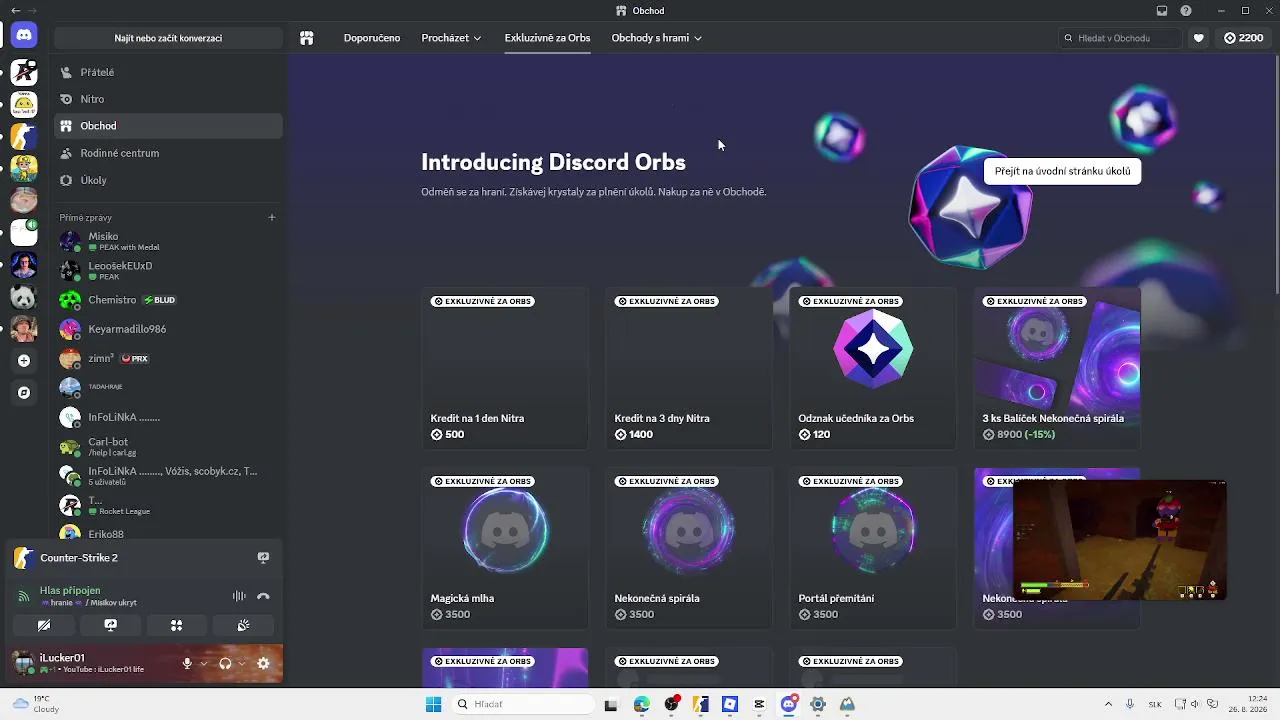Click Najít nebo začít konverzaci button
Image resolution: width=1280 pixels, height=720 pixels.
pyautogui.click(x=168, y=38)
